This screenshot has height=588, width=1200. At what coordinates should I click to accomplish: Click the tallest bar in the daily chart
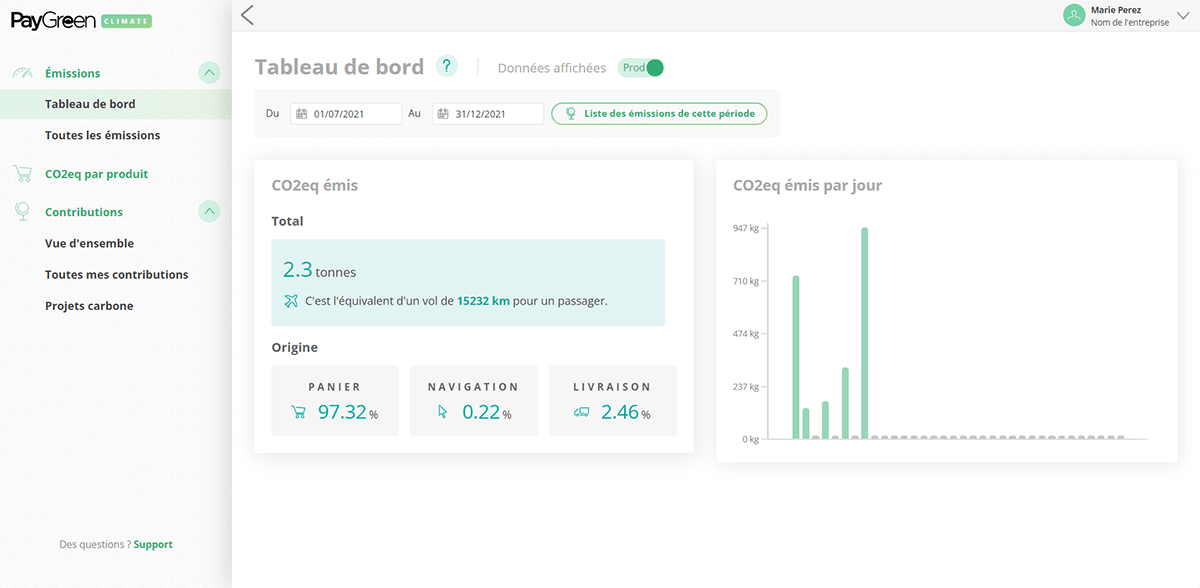[865, 333]
